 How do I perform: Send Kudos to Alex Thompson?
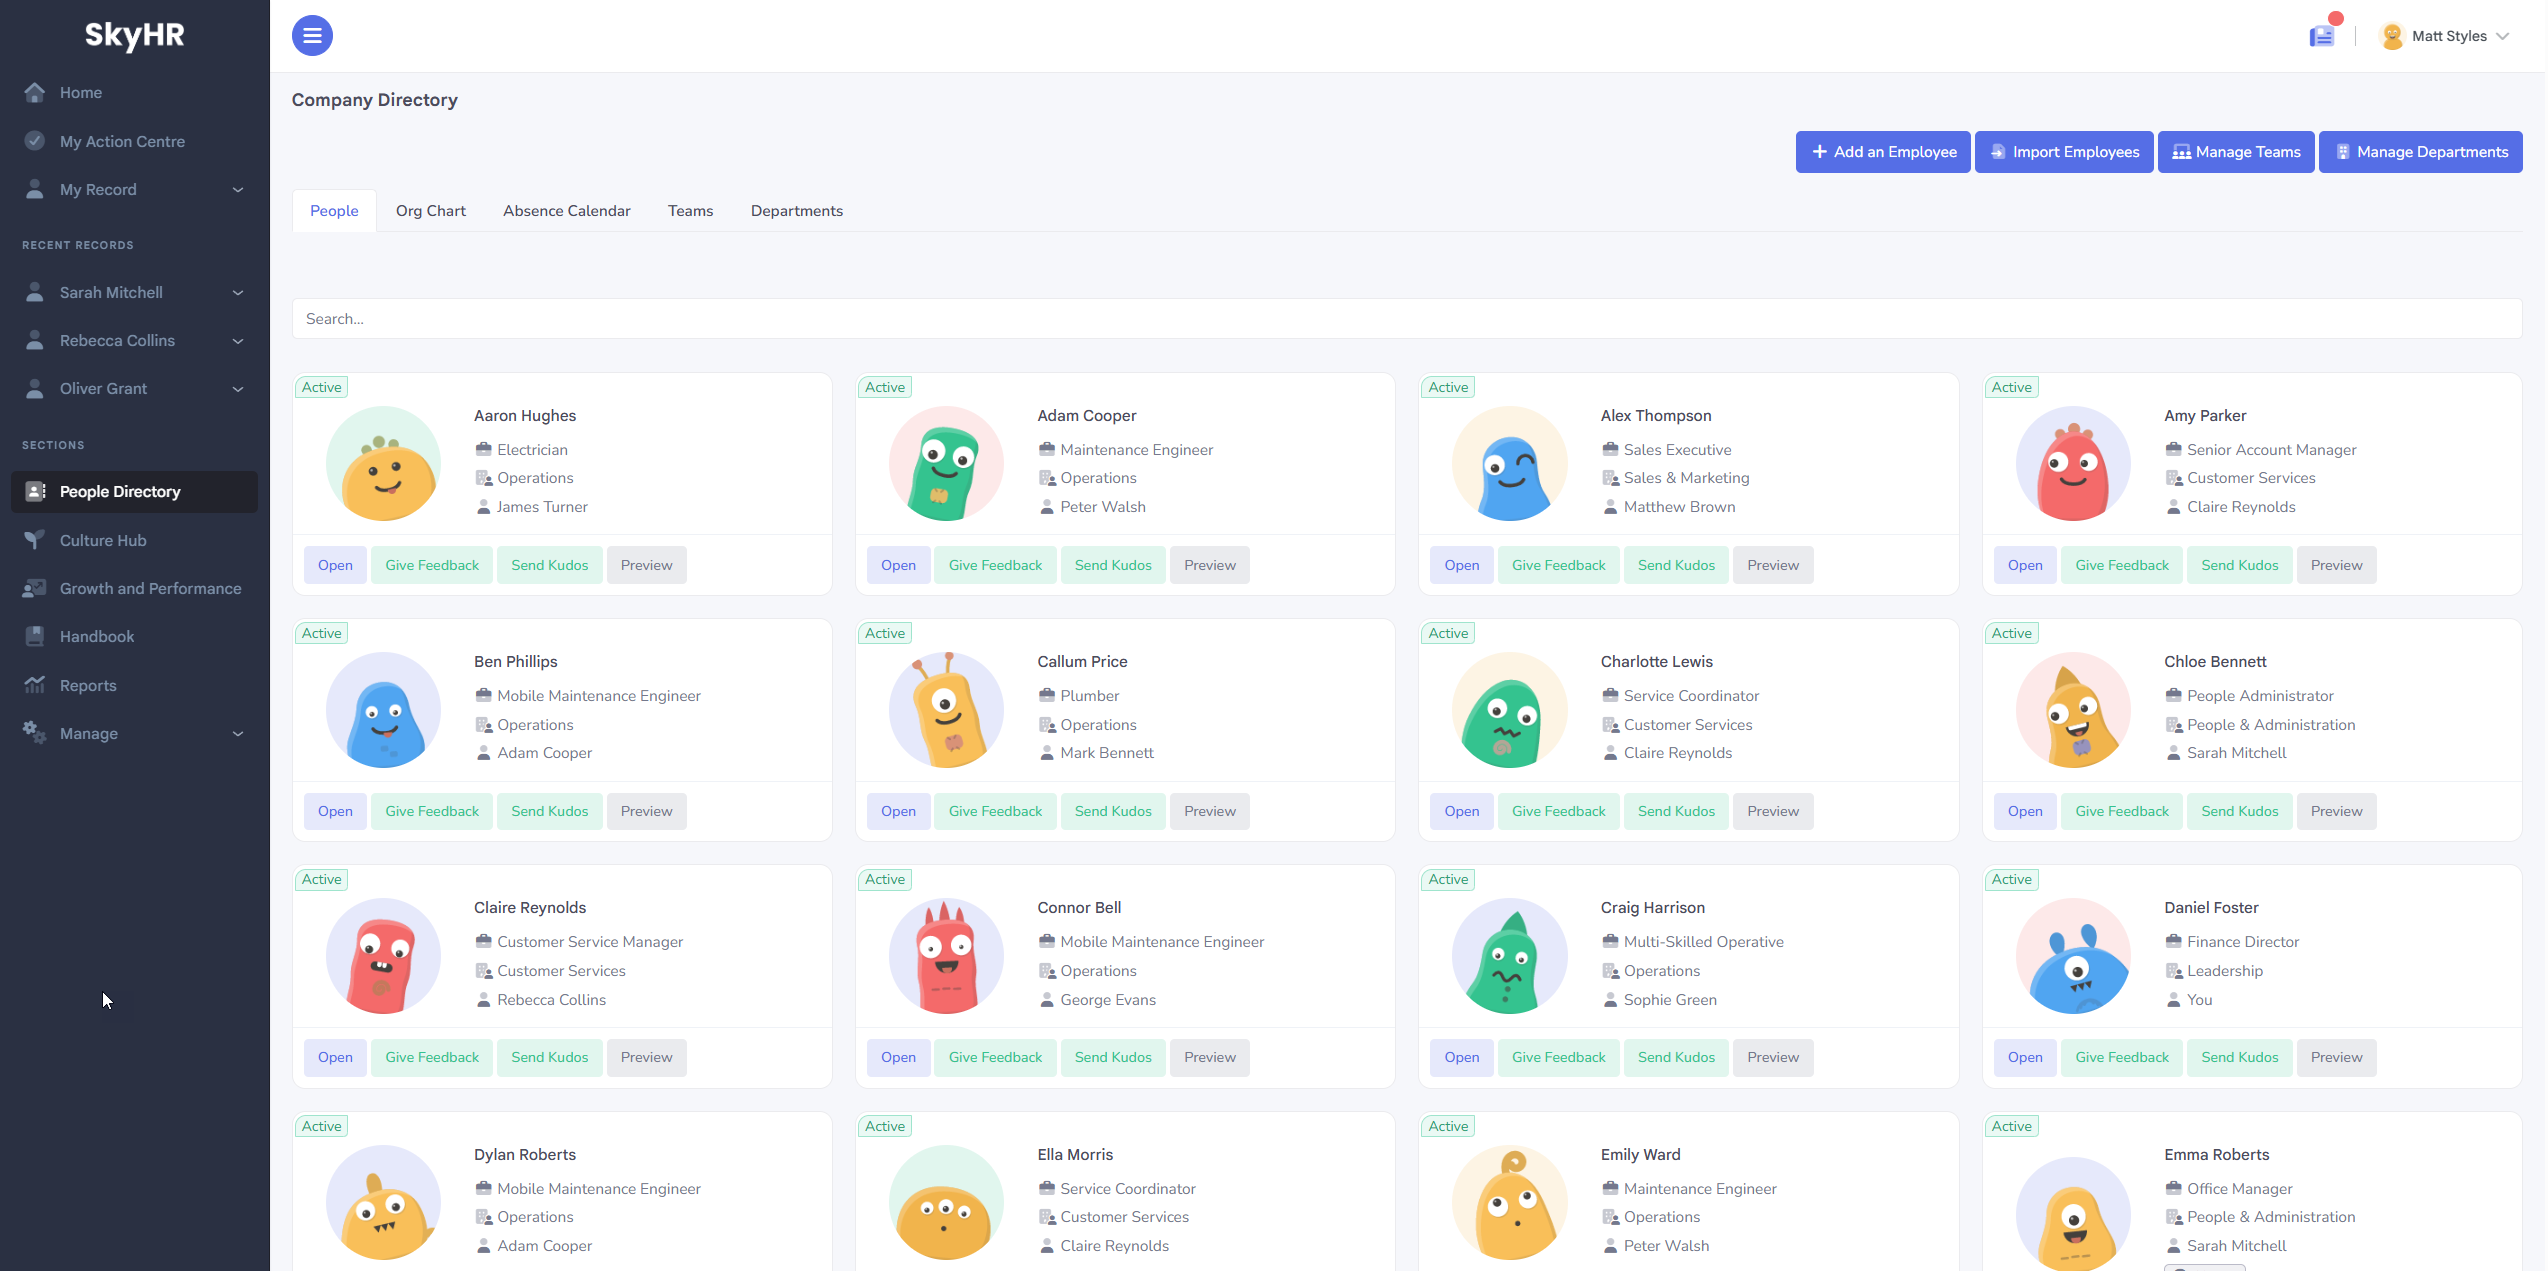[x=1676, y=565]
